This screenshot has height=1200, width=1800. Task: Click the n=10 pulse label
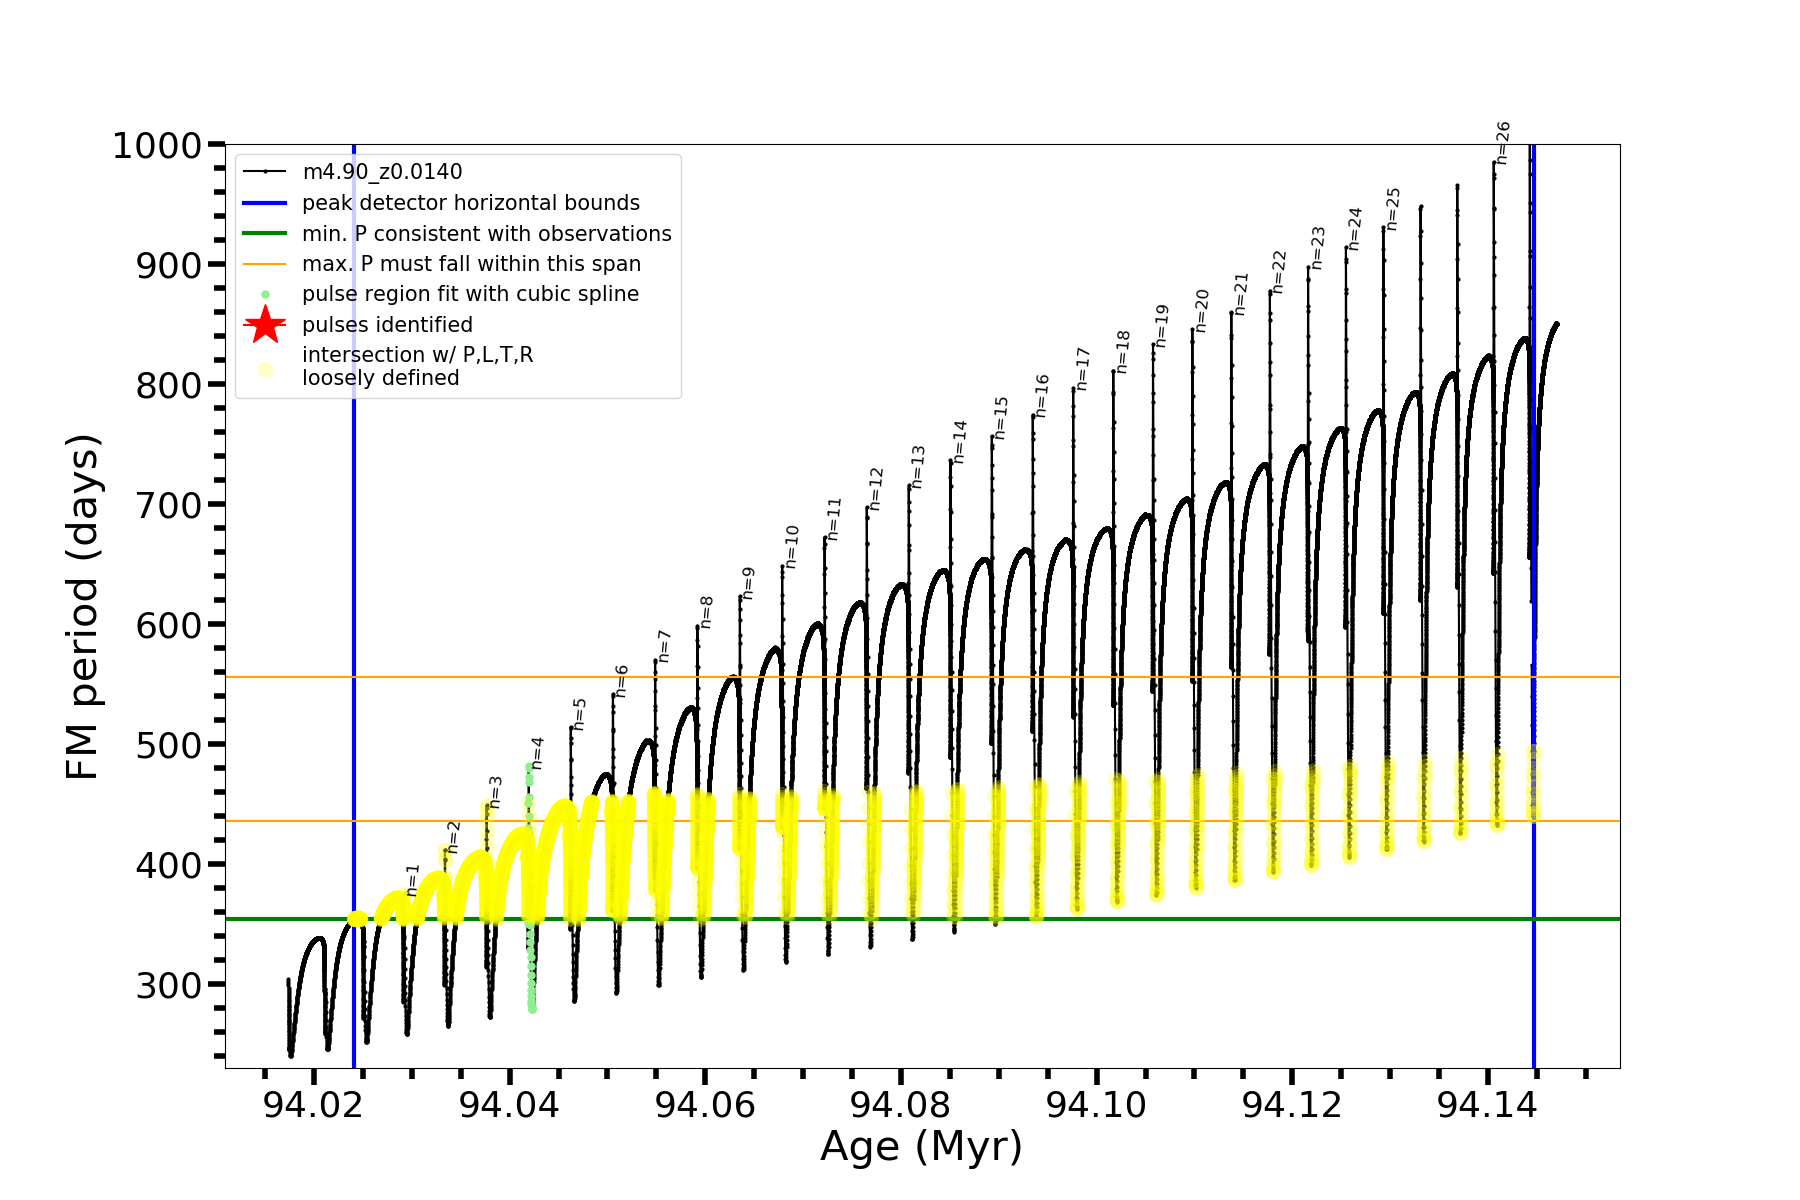pyautogui.click(x=791, y=547)
